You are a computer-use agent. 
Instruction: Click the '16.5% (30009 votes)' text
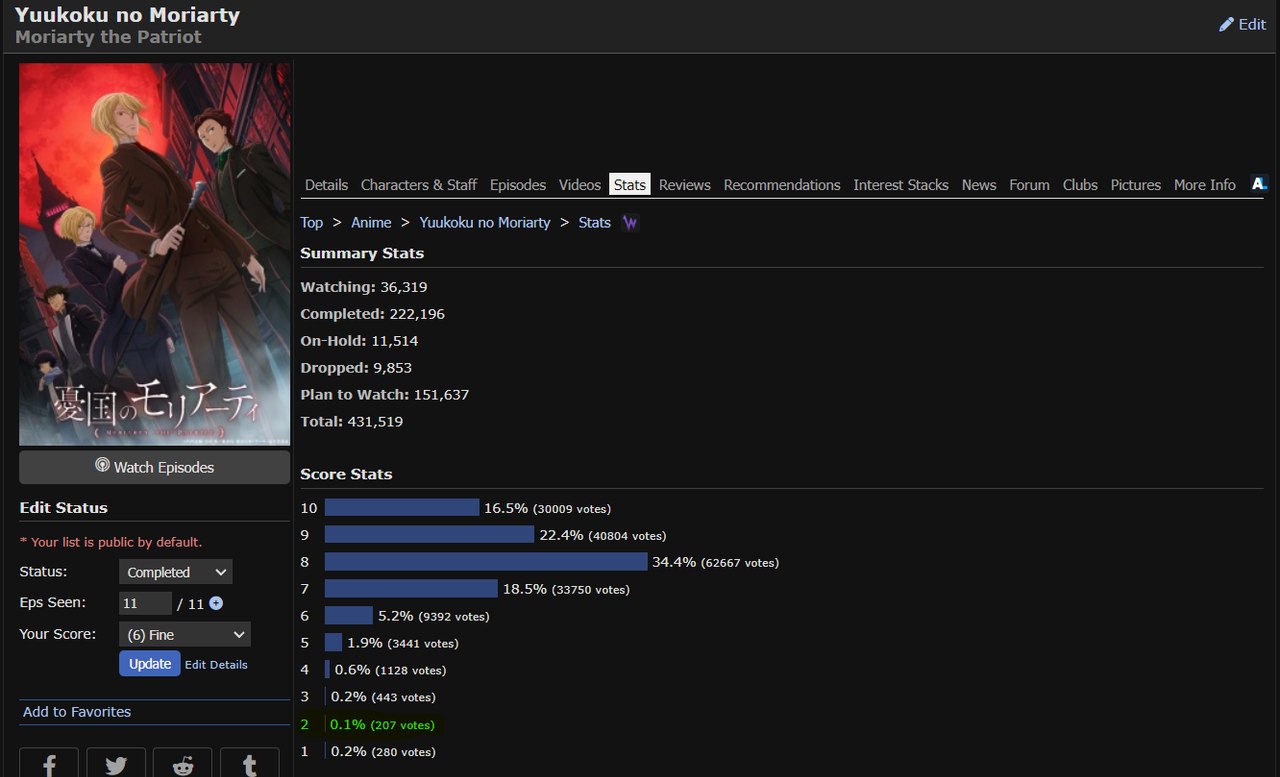548,508
